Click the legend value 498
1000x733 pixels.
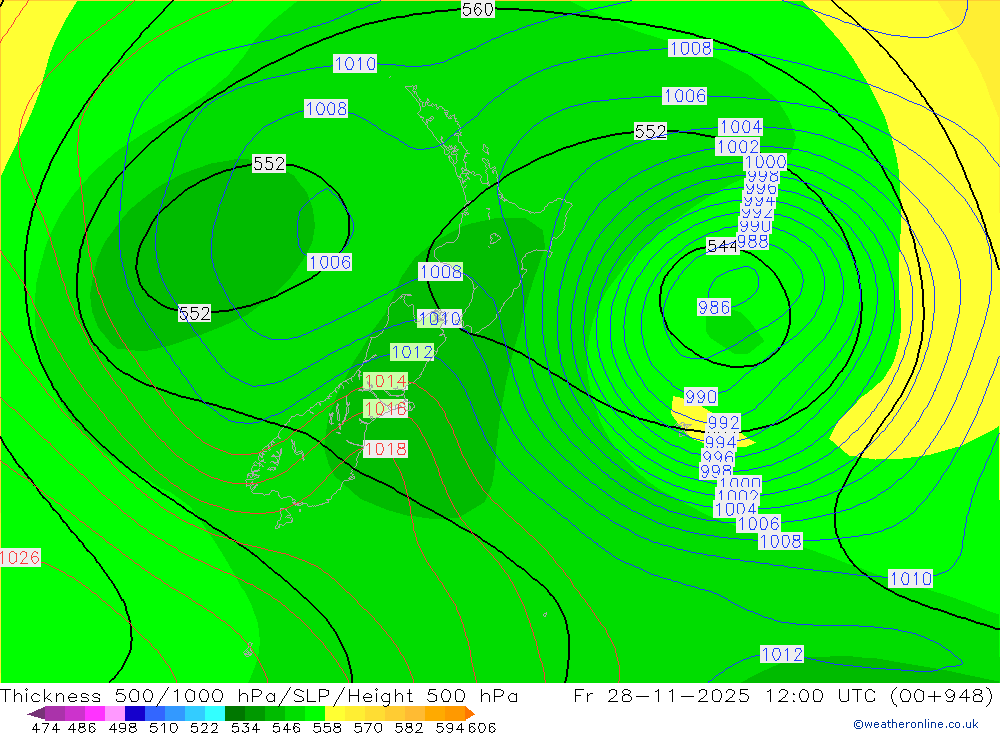(122, 727)
